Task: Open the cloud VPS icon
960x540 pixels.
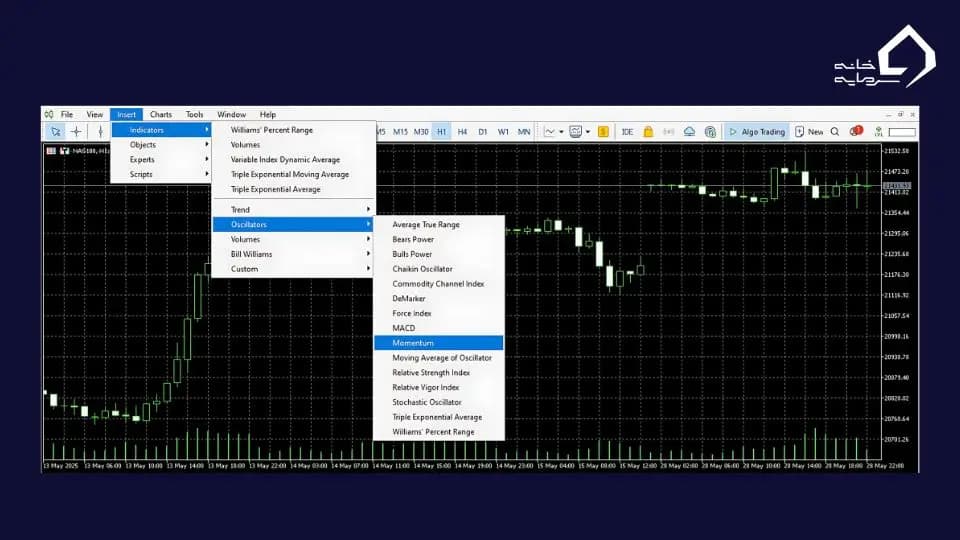Action: (x=689, y=132)
